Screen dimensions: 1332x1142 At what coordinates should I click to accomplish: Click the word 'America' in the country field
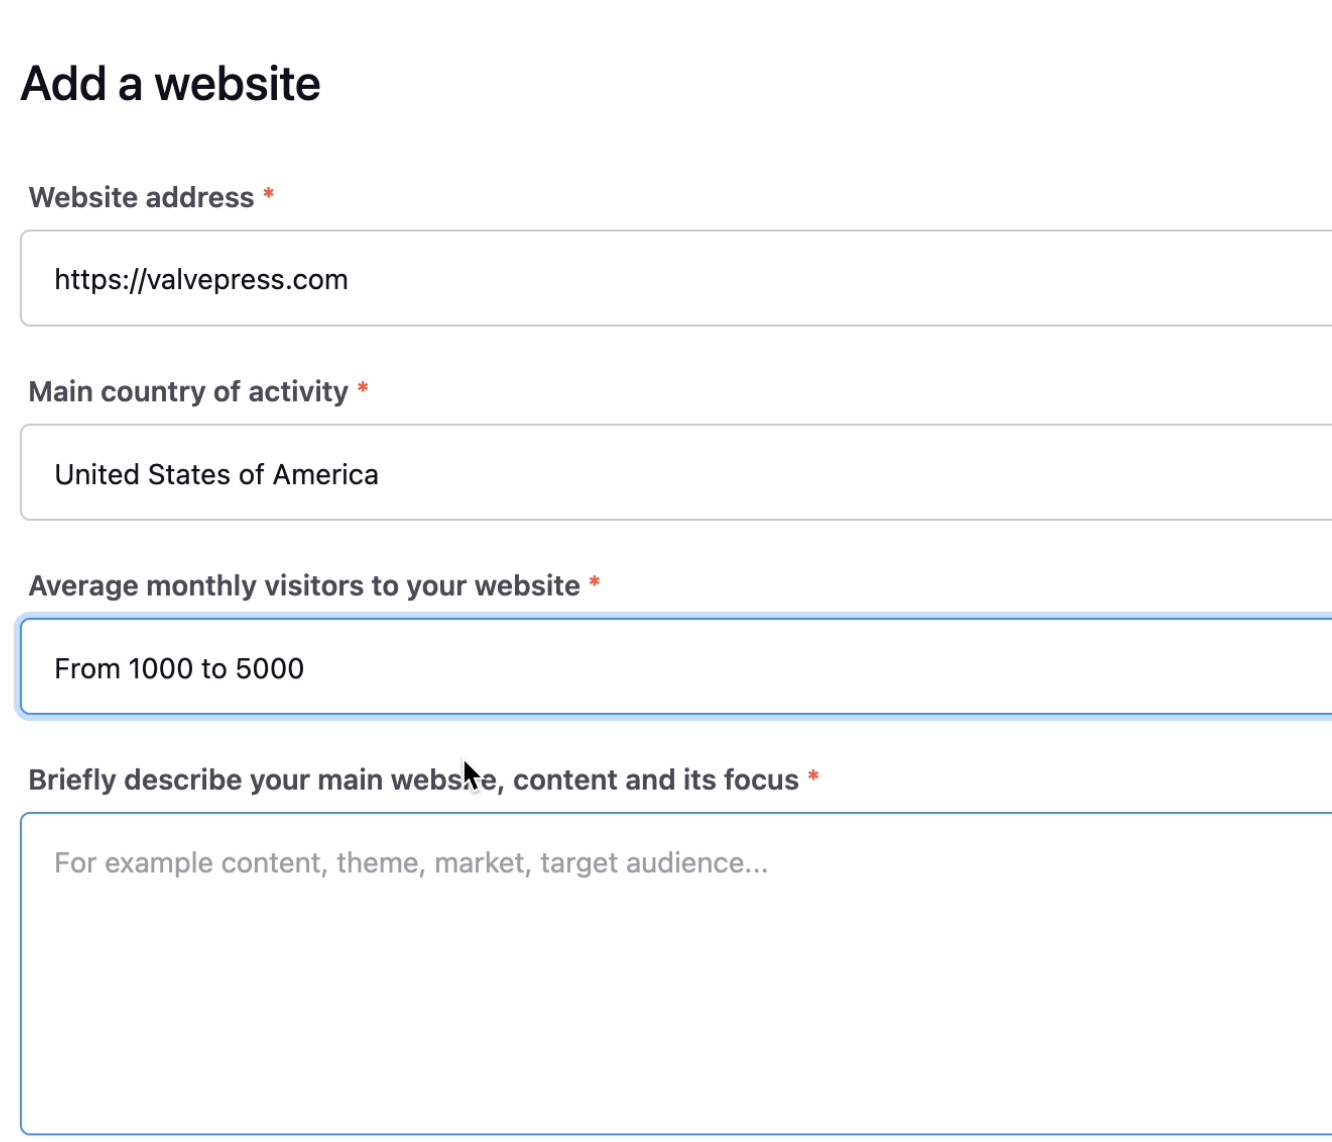tap(325, 474)
